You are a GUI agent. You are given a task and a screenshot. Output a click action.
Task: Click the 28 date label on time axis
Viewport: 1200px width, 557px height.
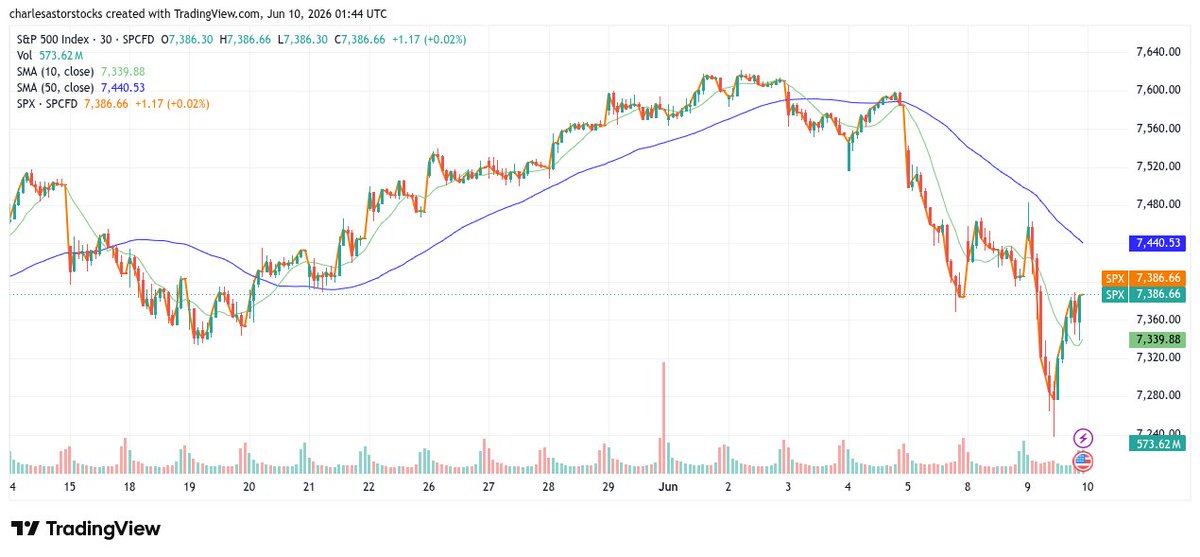tap(548, 487)
